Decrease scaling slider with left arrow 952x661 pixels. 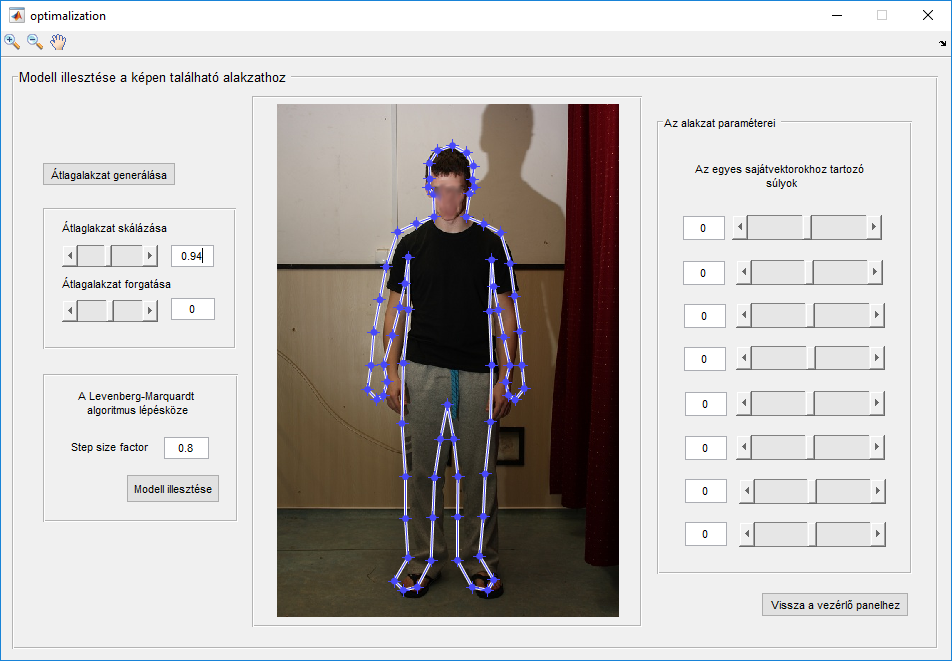[70, 256]
